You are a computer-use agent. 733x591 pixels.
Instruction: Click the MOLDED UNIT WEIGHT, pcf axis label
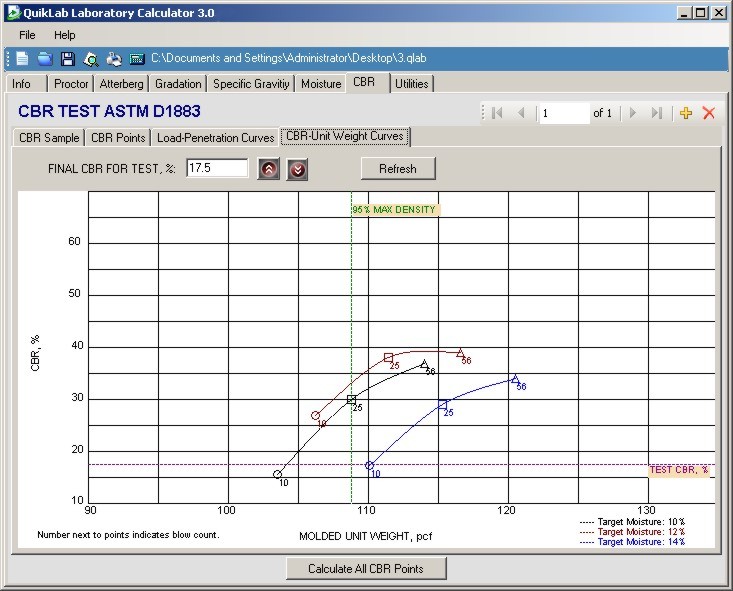pyautogui.click(x=366, y=536)
